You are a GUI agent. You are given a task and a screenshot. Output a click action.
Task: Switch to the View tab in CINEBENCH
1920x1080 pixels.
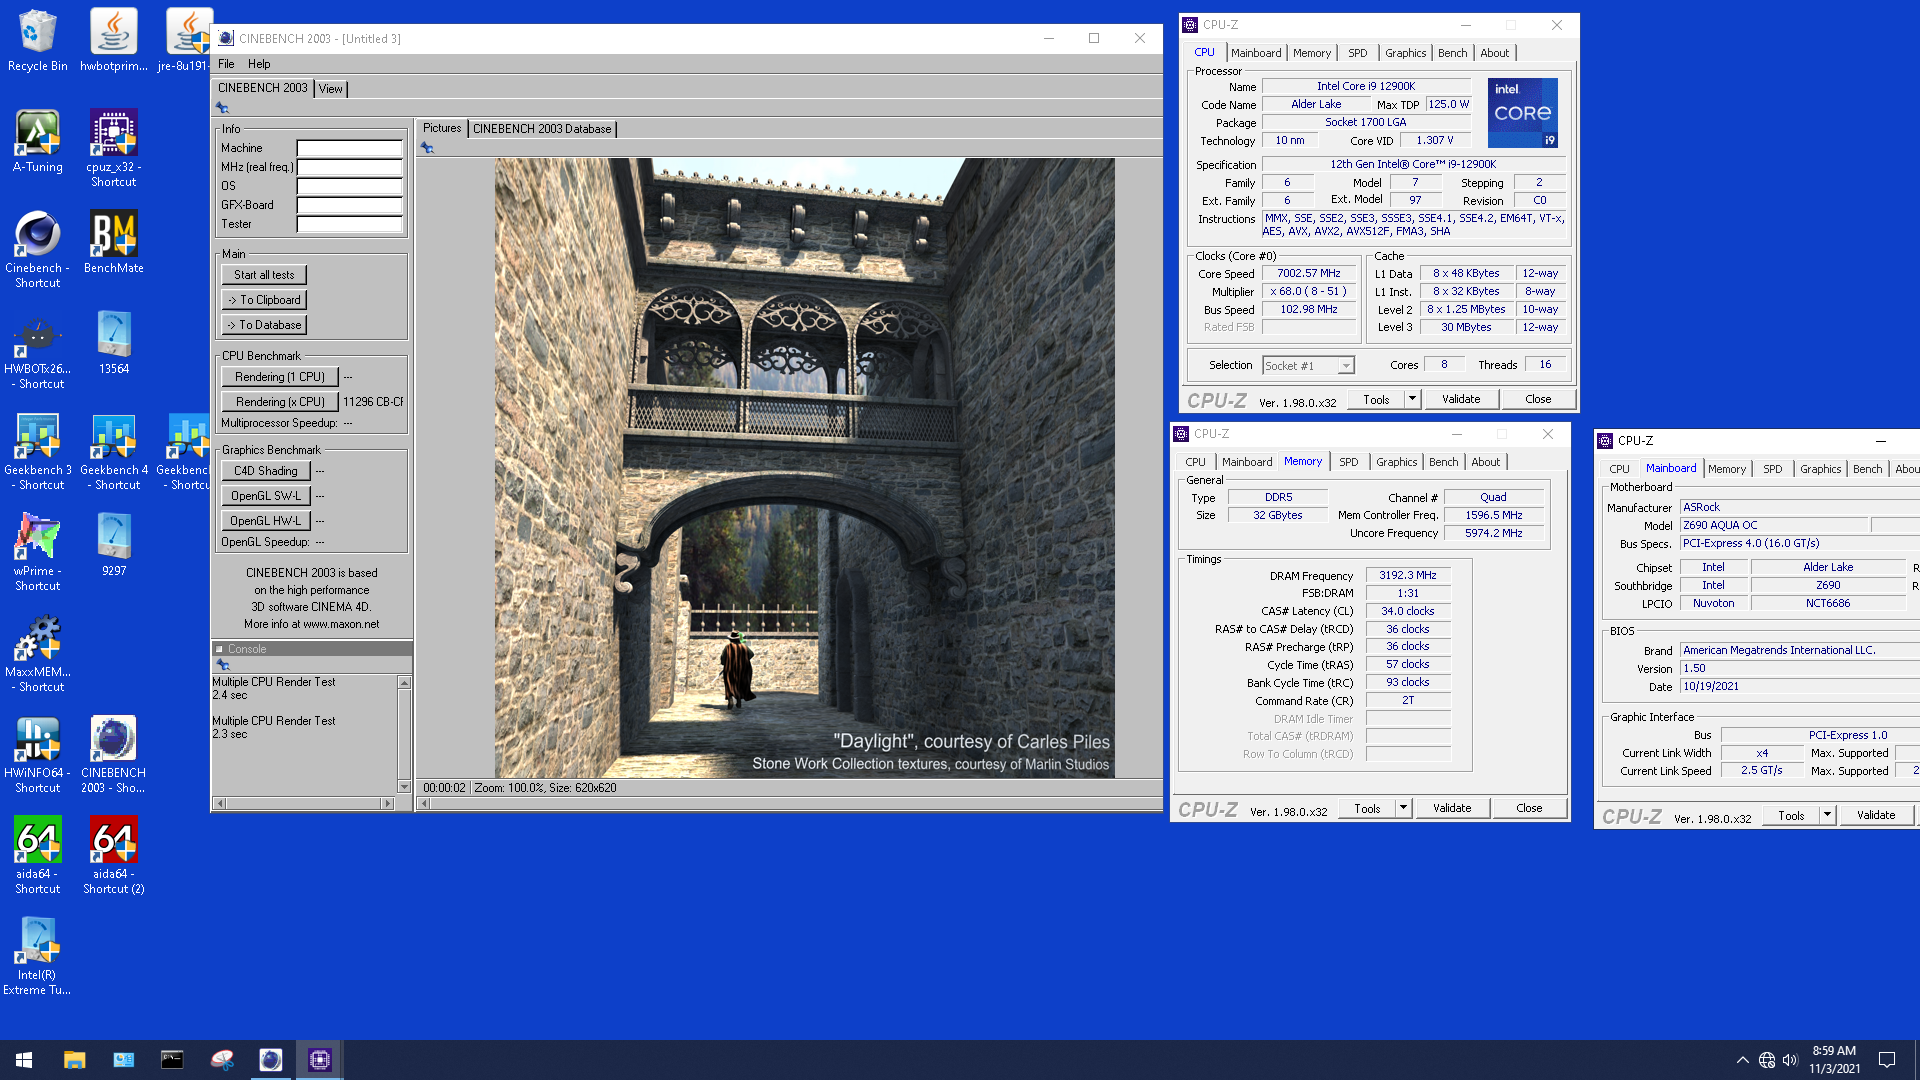point(331,89)
